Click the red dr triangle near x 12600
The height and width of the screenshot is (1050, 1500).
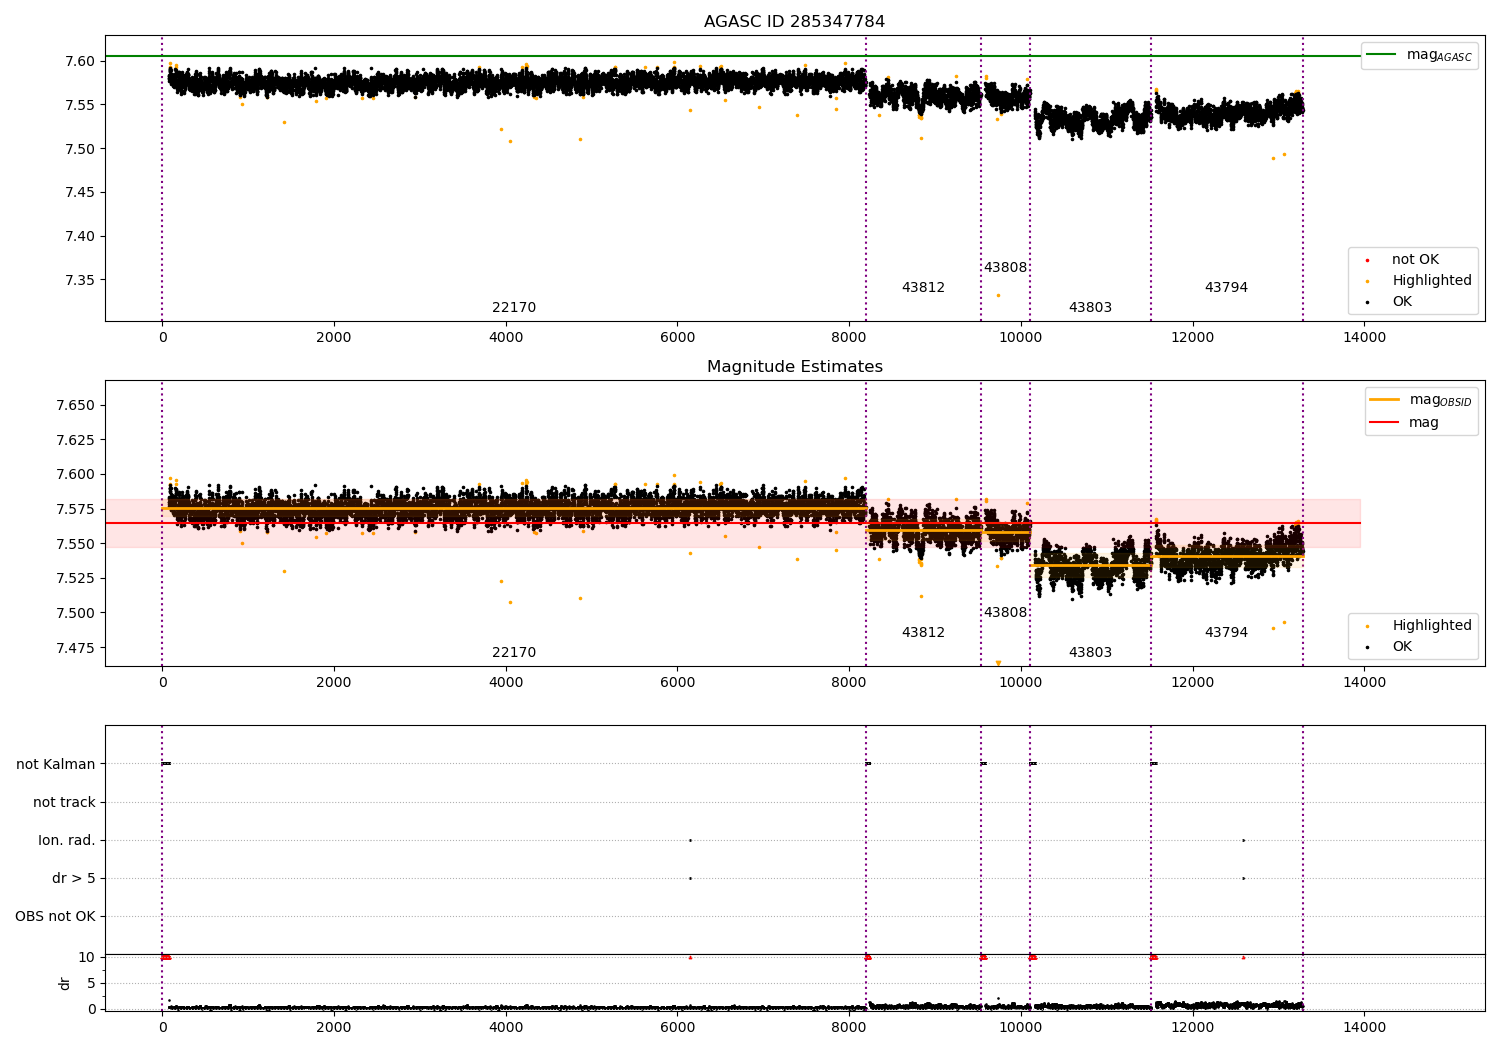[1243, 957]
